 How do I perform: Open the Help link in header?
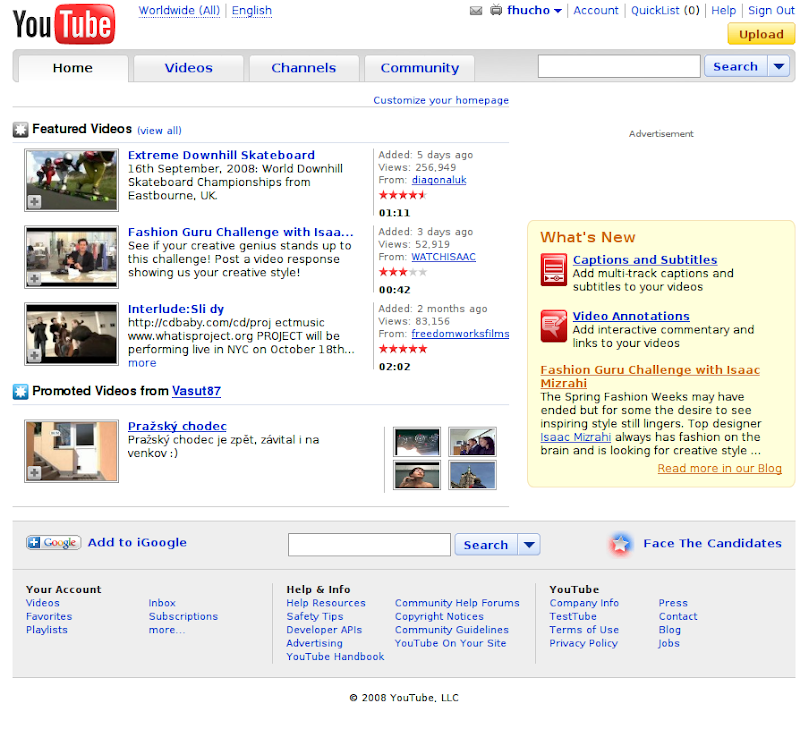723,10
